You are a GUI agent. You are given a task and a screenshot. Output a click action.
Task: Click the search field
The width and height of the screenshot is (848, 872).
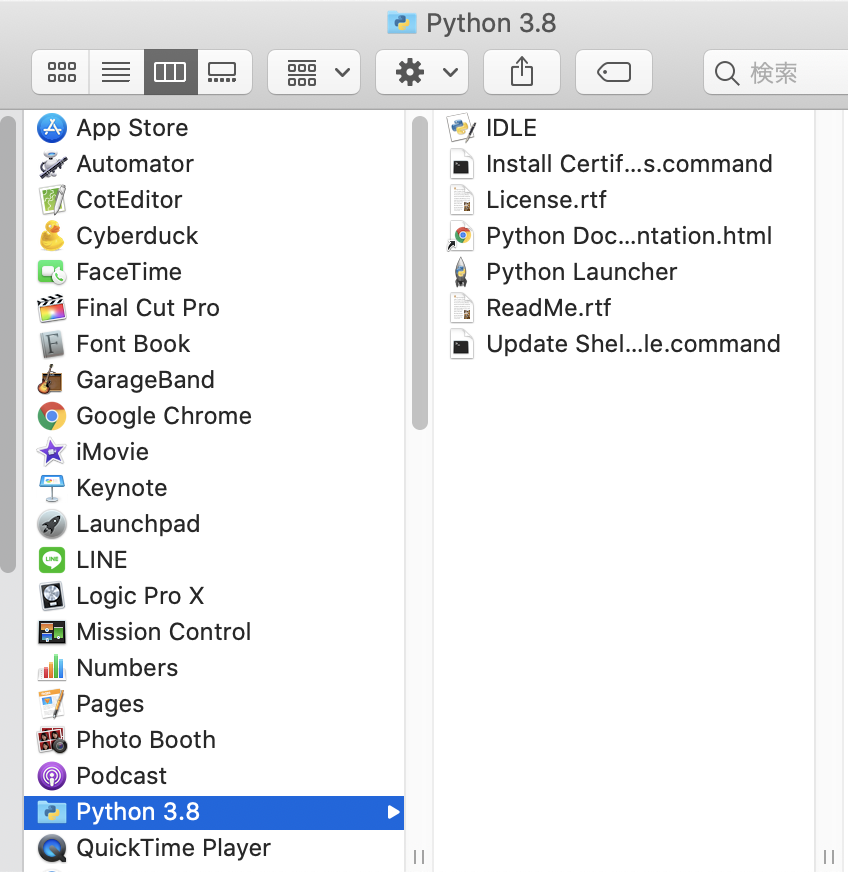776,72
